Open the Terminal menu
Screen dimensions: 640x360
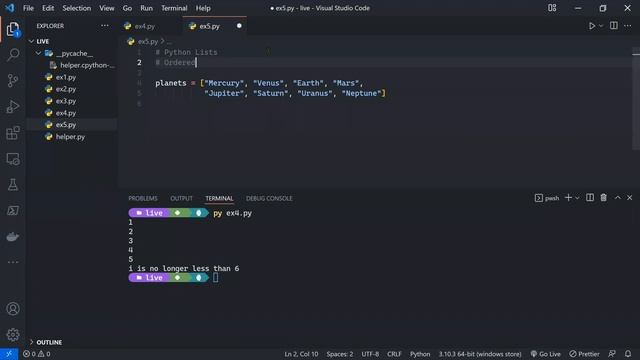coord(174,8)
